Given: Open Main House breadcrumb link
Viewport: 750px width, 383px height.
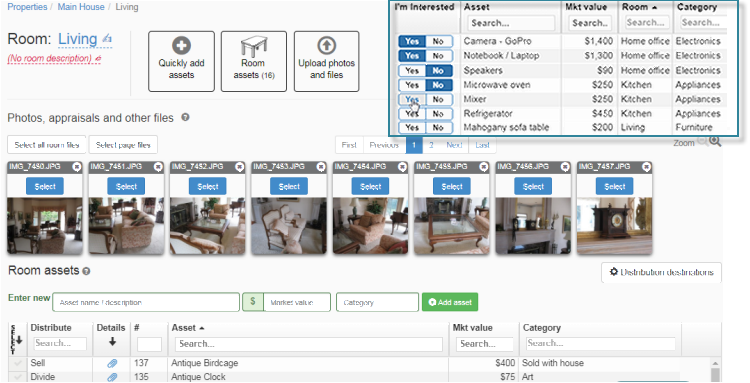Looking at the screenshot, I should (81, 7).
